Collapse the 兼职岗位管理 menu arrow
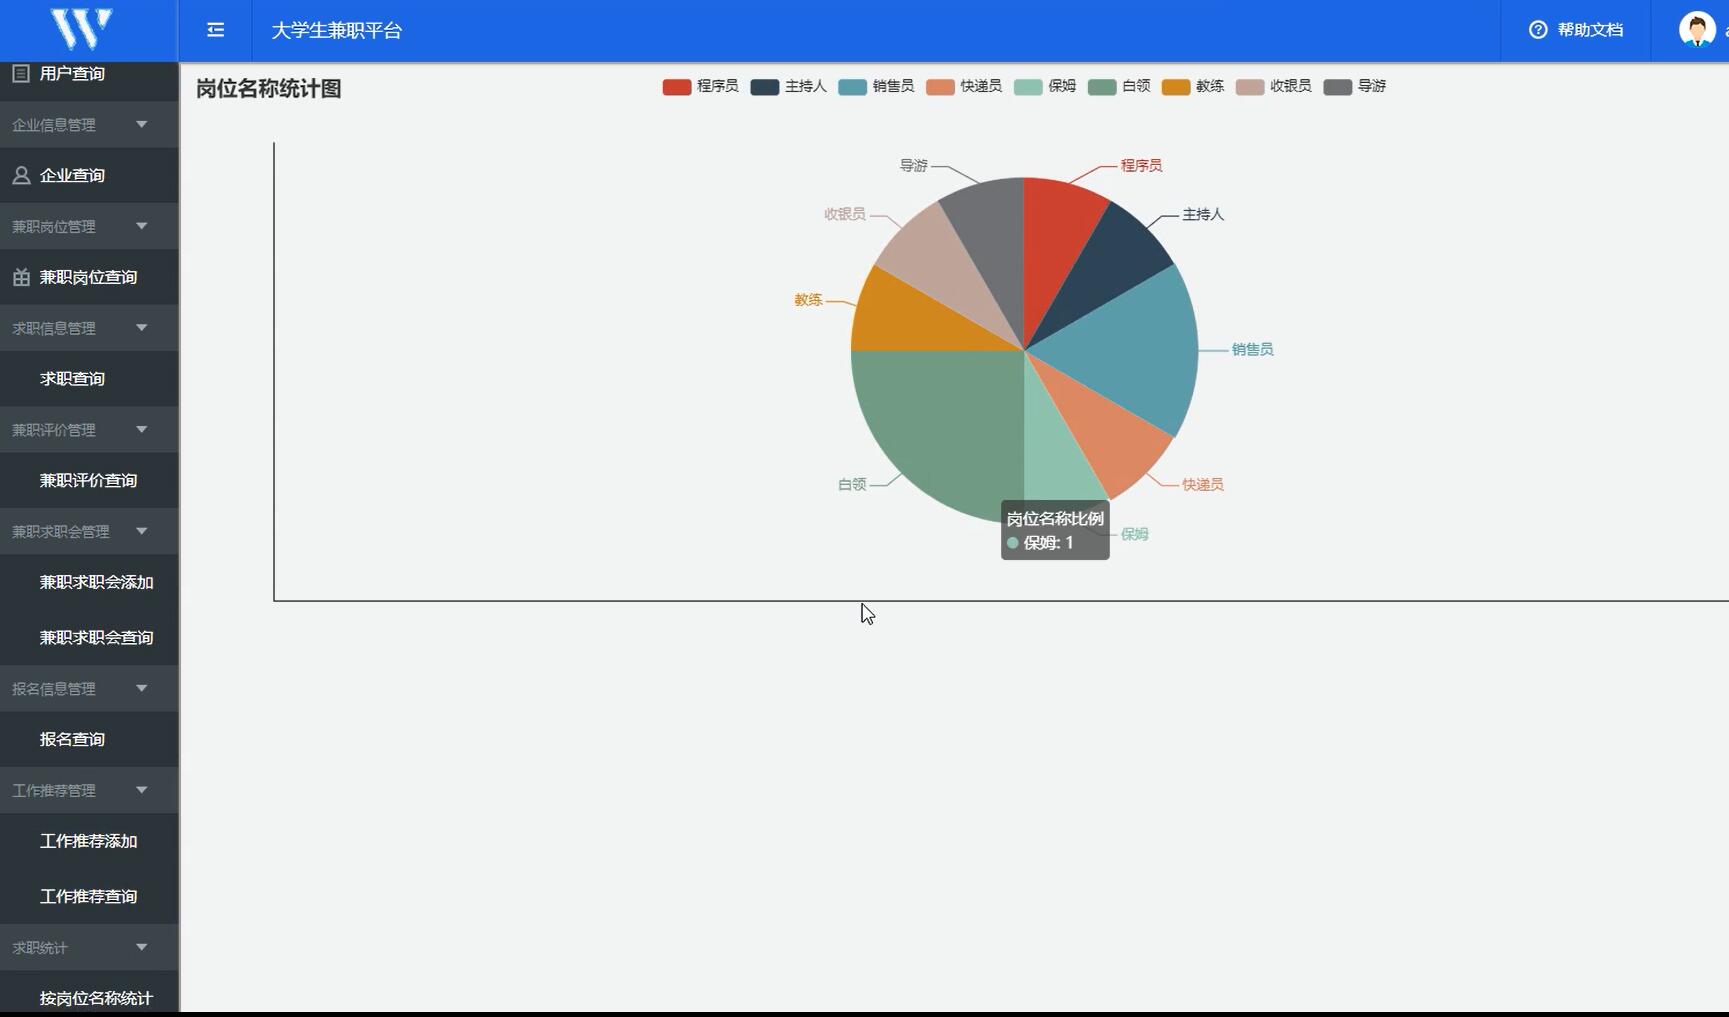The height and width of the screenshot is (1017, 1729). click(x=141, y=226)
